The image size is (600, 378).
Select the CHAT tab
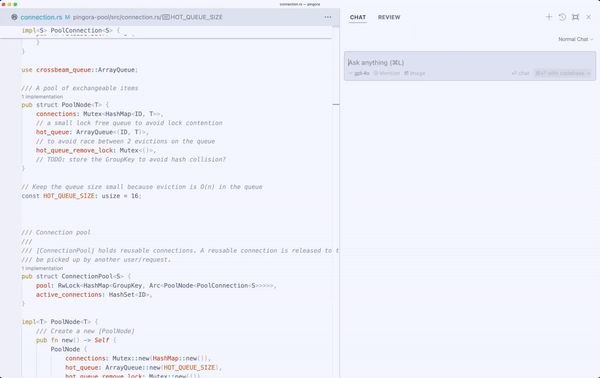pos(358,17)
